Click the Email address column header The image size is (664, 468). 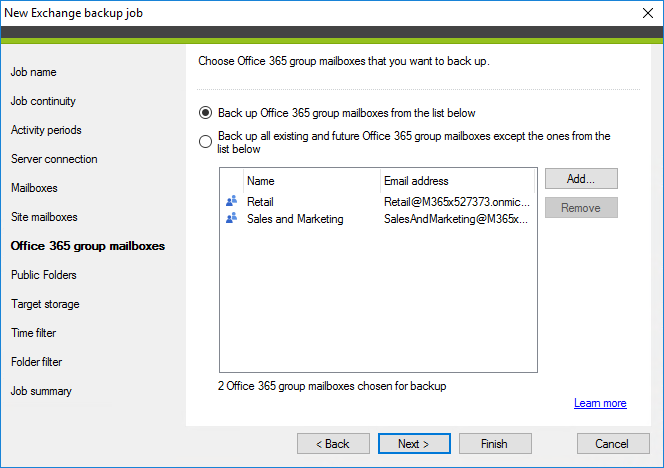(457, 181)
